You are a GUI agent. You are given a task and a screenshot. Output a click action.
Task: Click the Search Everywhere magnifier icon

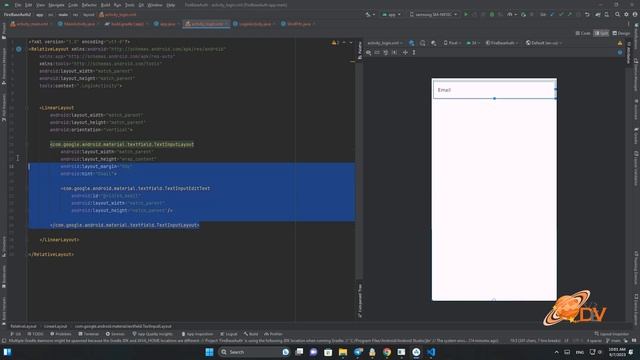click(x=617, y=15)
